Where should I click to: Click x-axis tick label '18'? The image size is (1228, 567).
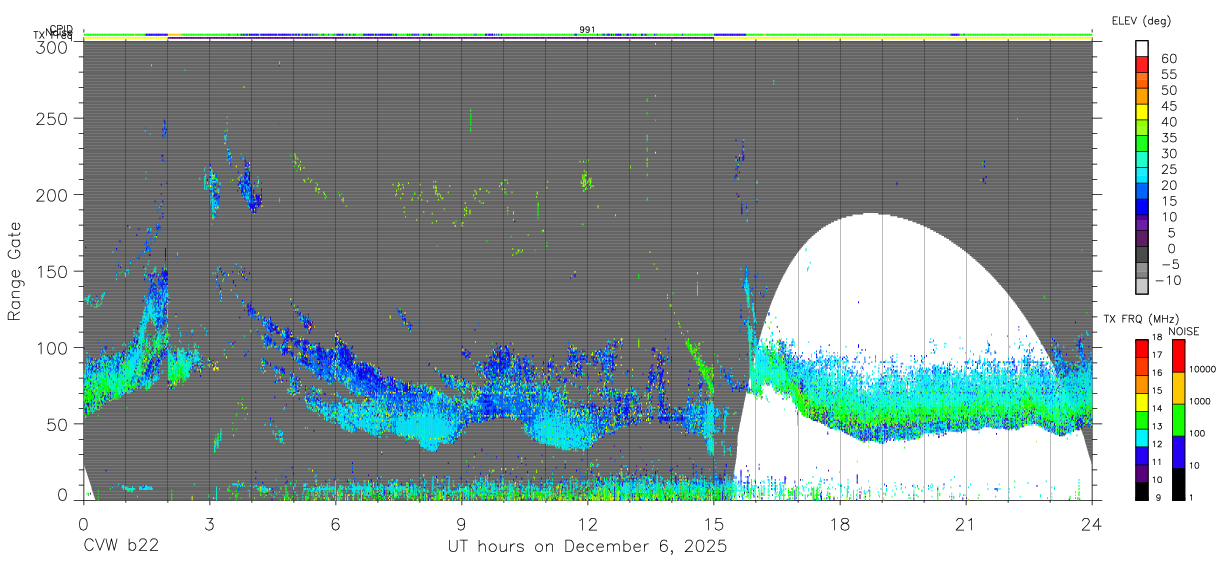840,524
